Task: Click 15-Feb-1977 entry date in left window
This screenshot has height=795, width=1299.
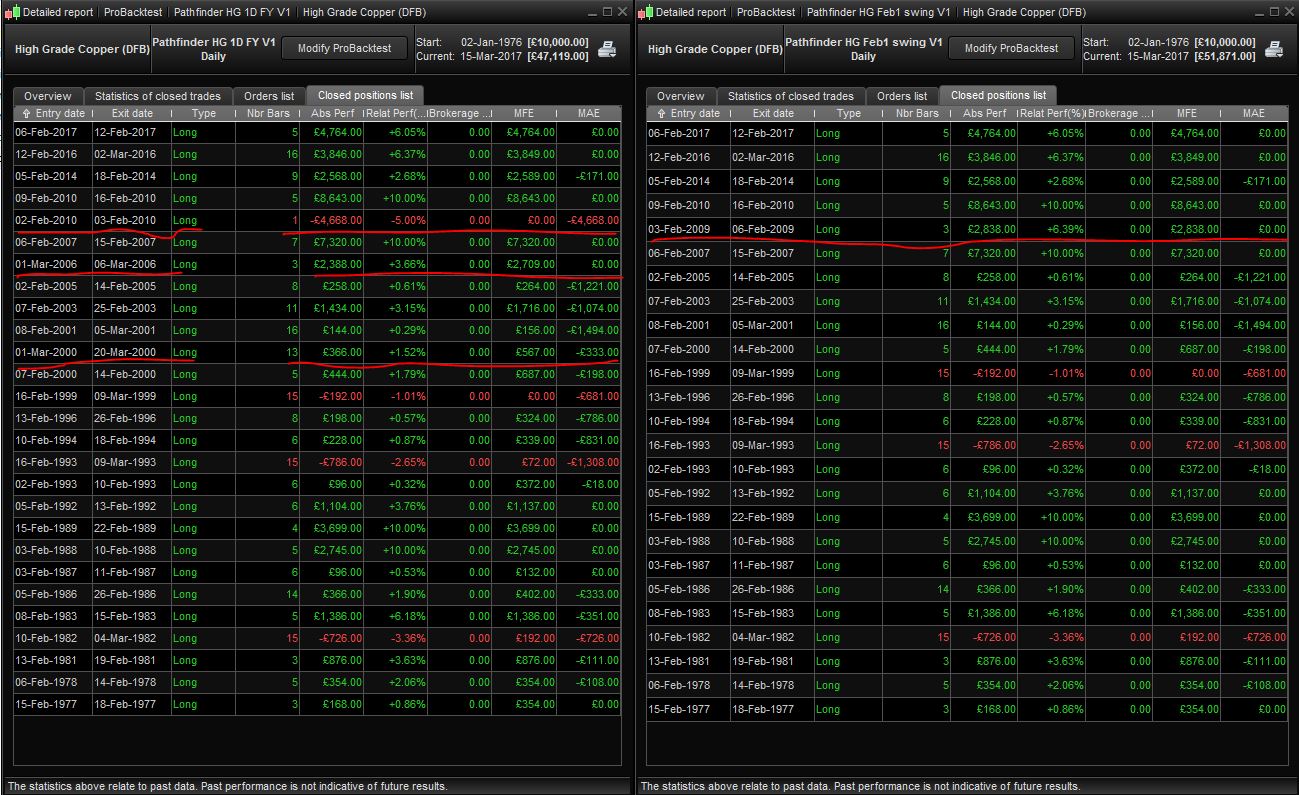Action: point(53,704)
